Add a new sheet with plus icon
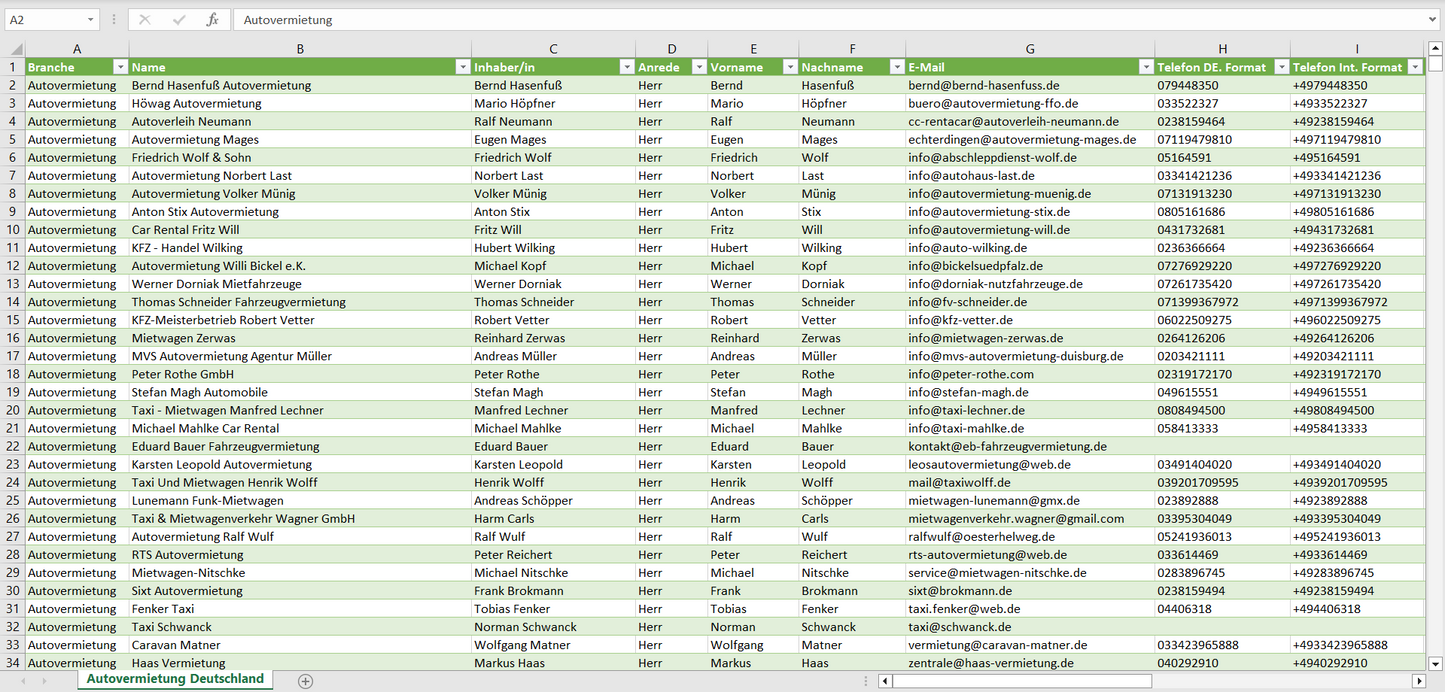 [305, 681]
